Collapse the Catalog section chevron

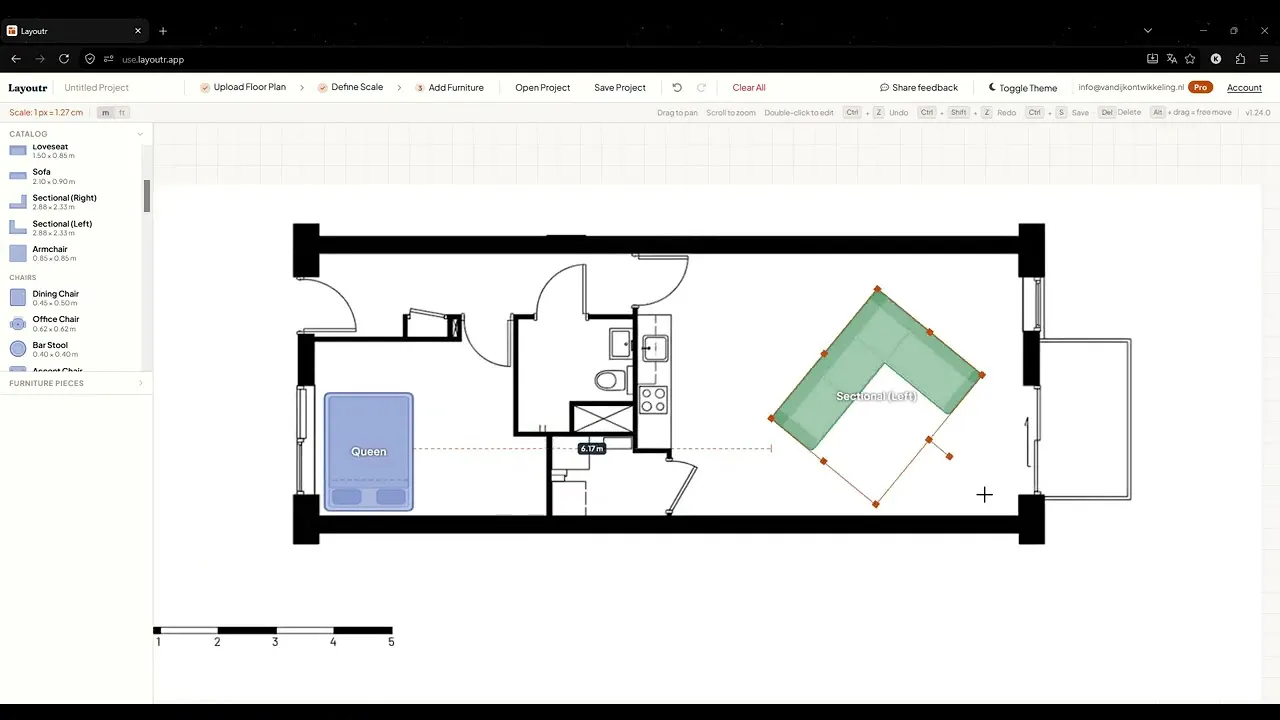(140, 134)
